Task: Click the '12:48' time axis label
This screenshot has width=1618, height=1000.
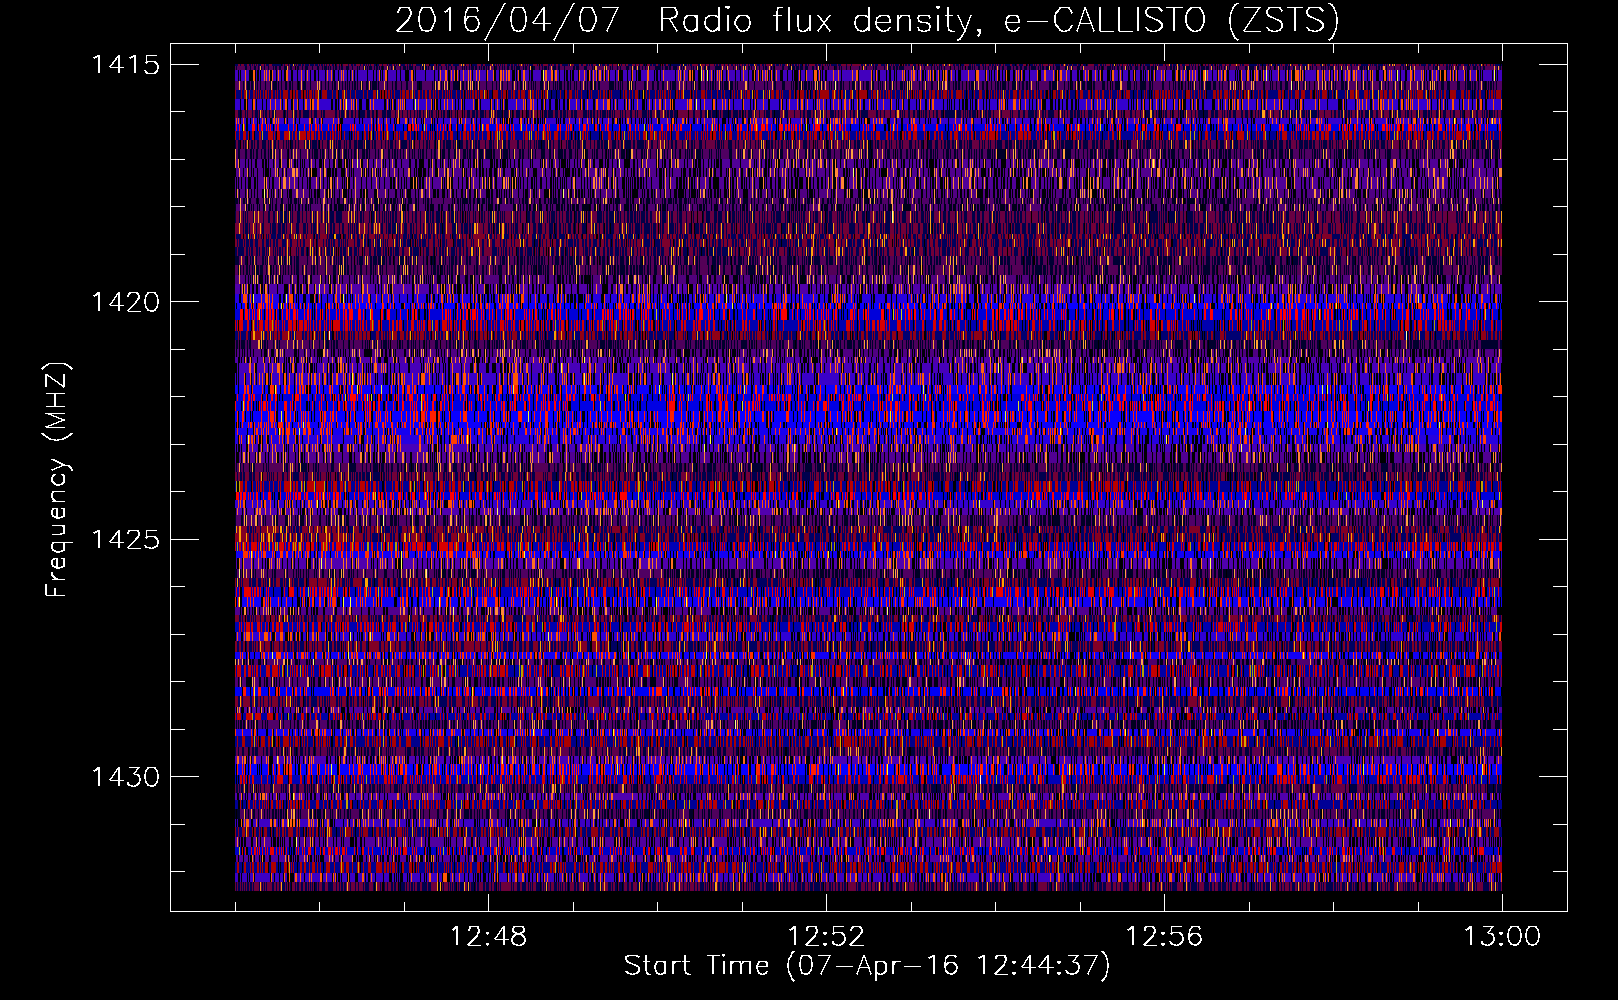Action: [x=488, y=937]
